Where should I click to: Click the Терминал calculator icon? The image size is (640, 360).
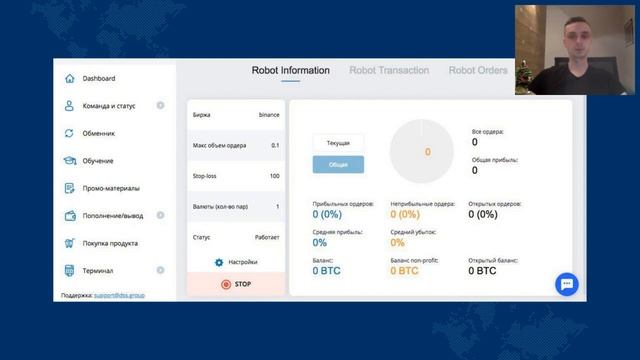coord(69,271)
